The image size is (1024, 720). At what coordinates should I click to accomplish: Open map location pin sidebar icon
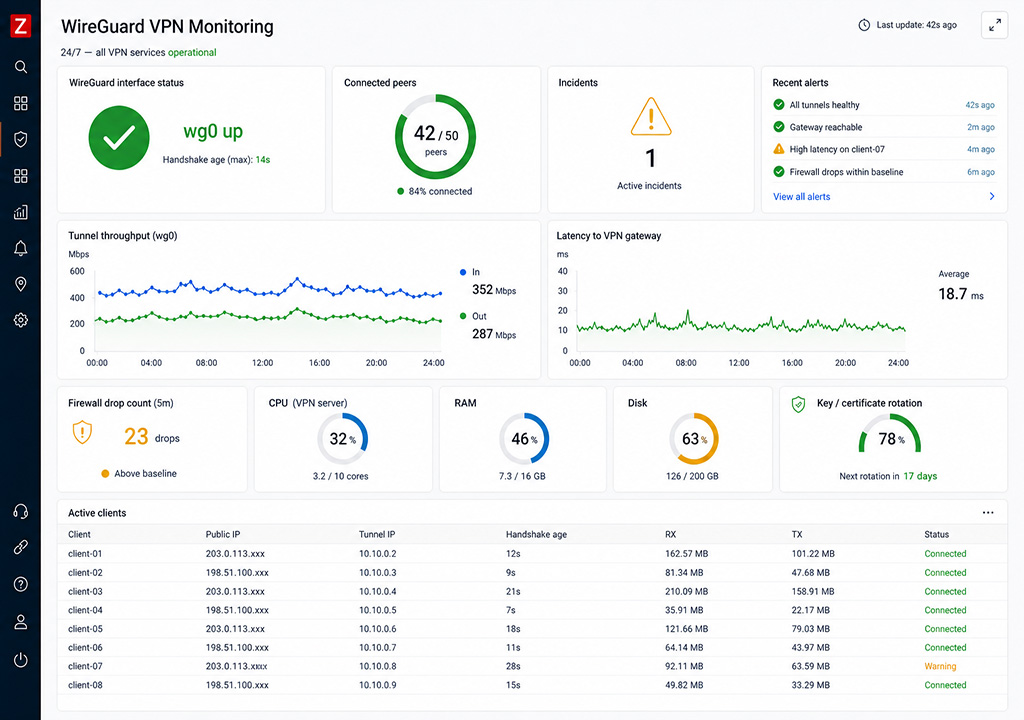[20, 284]
